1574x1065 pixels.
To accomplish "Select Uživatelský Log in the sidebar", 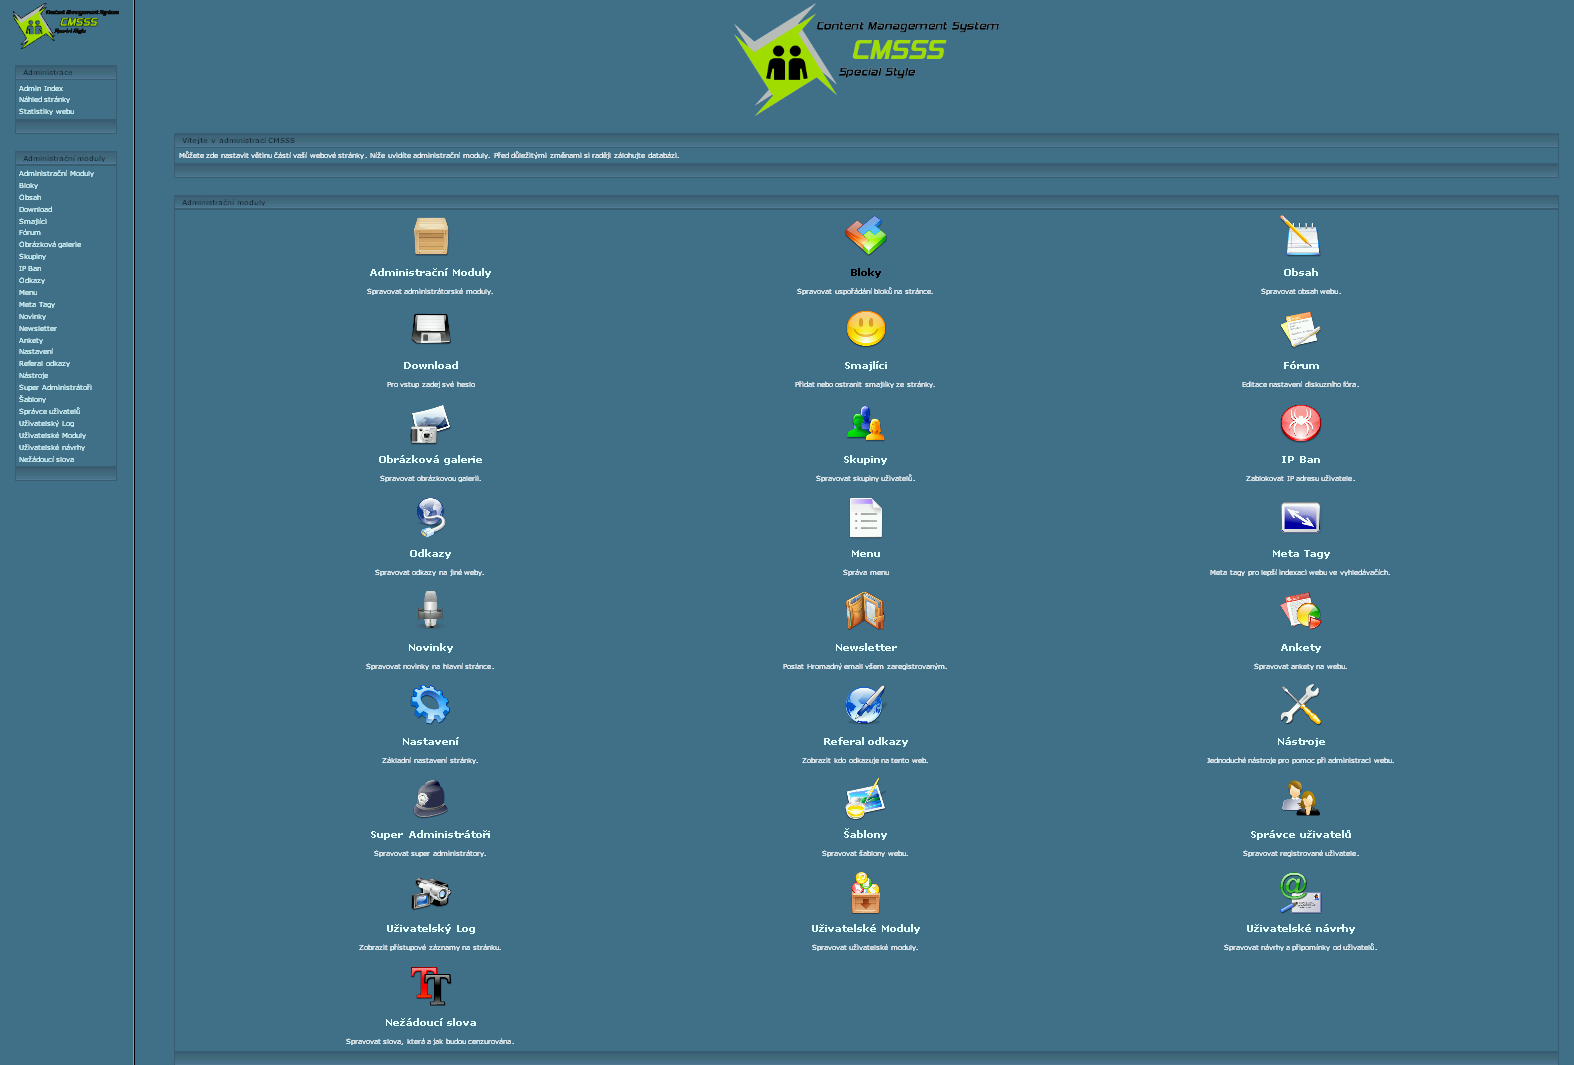I will pyautogui.click(x=47, y=424).
